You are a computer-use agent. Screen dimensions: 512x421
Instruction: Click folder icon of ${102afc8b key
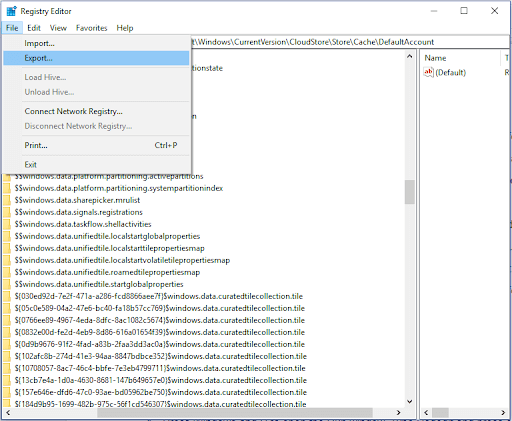(x=7, y=356)
